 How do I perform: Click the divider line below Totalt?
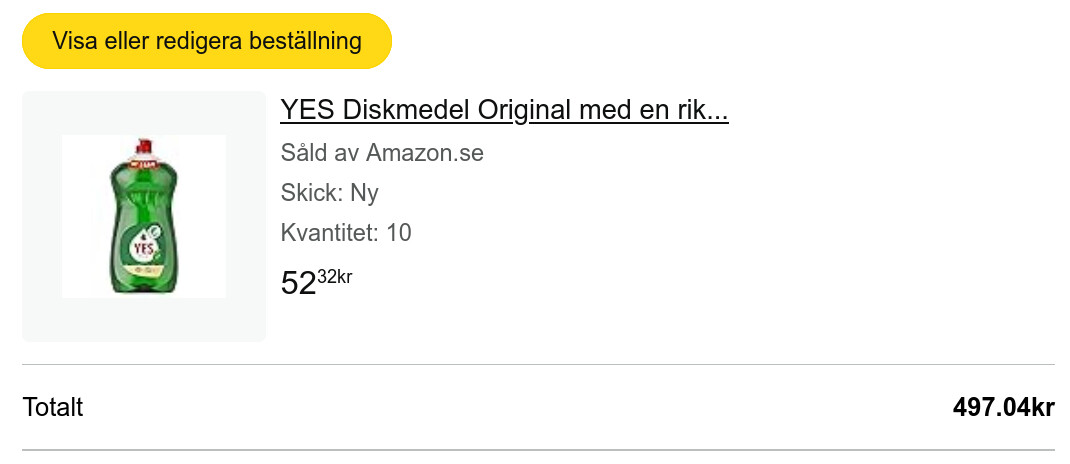538,450
